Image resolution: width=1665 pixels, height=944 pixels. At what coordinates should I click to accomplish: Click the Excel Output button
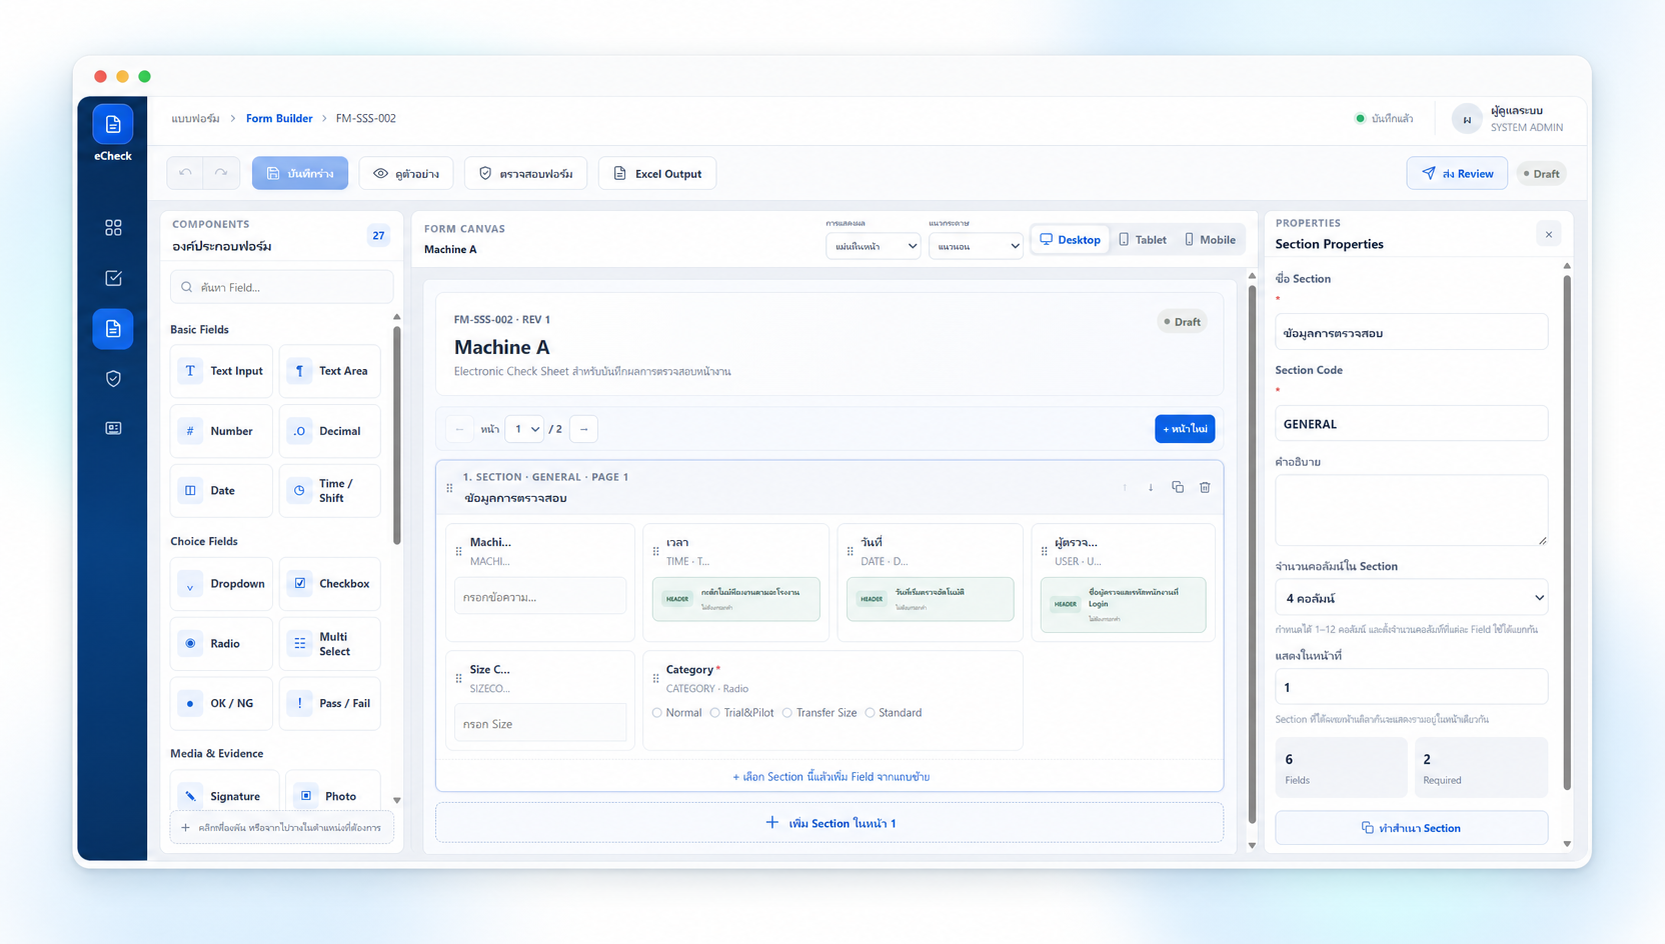pyautogui.click(x=657, y=173)
